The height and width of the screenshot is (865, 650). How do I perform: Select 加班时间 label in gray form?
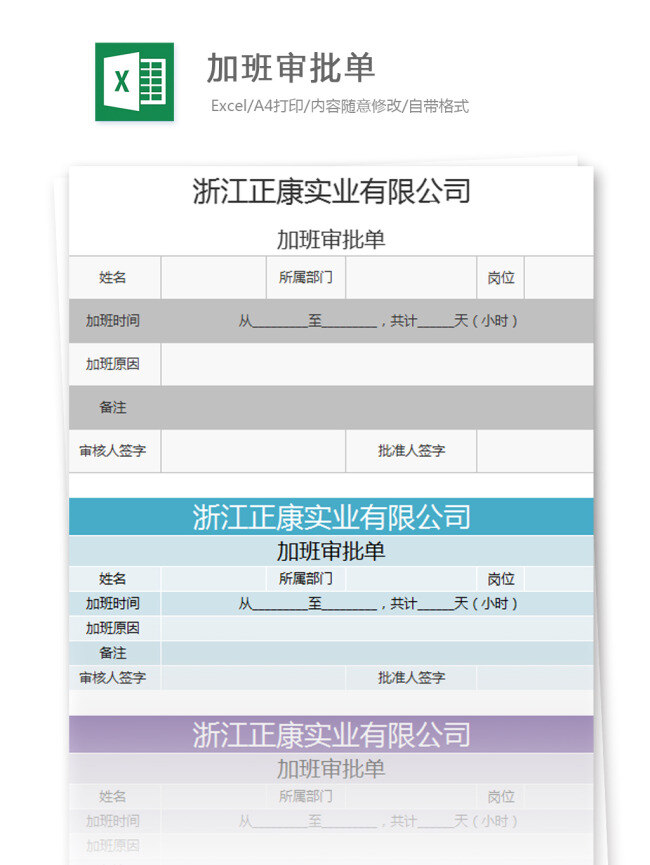[x=113, y=321]
